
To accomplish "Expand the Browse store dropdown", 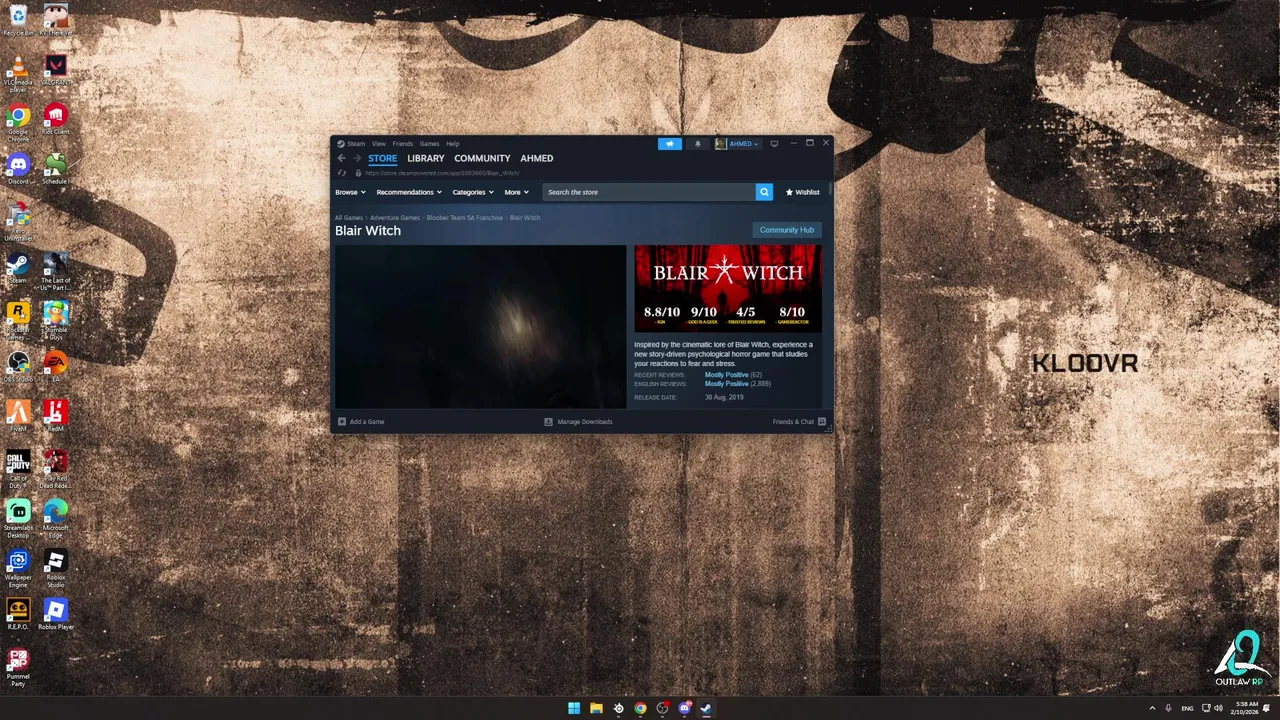I will point(350,192).
